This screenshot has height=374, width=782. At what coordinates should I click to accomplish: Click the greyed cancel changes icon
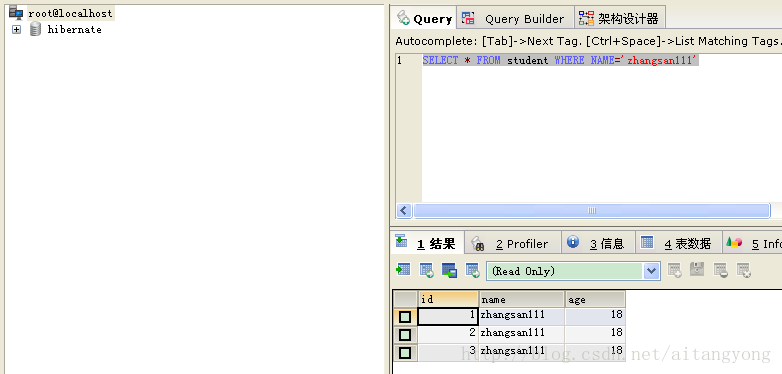tap(744, 270)
